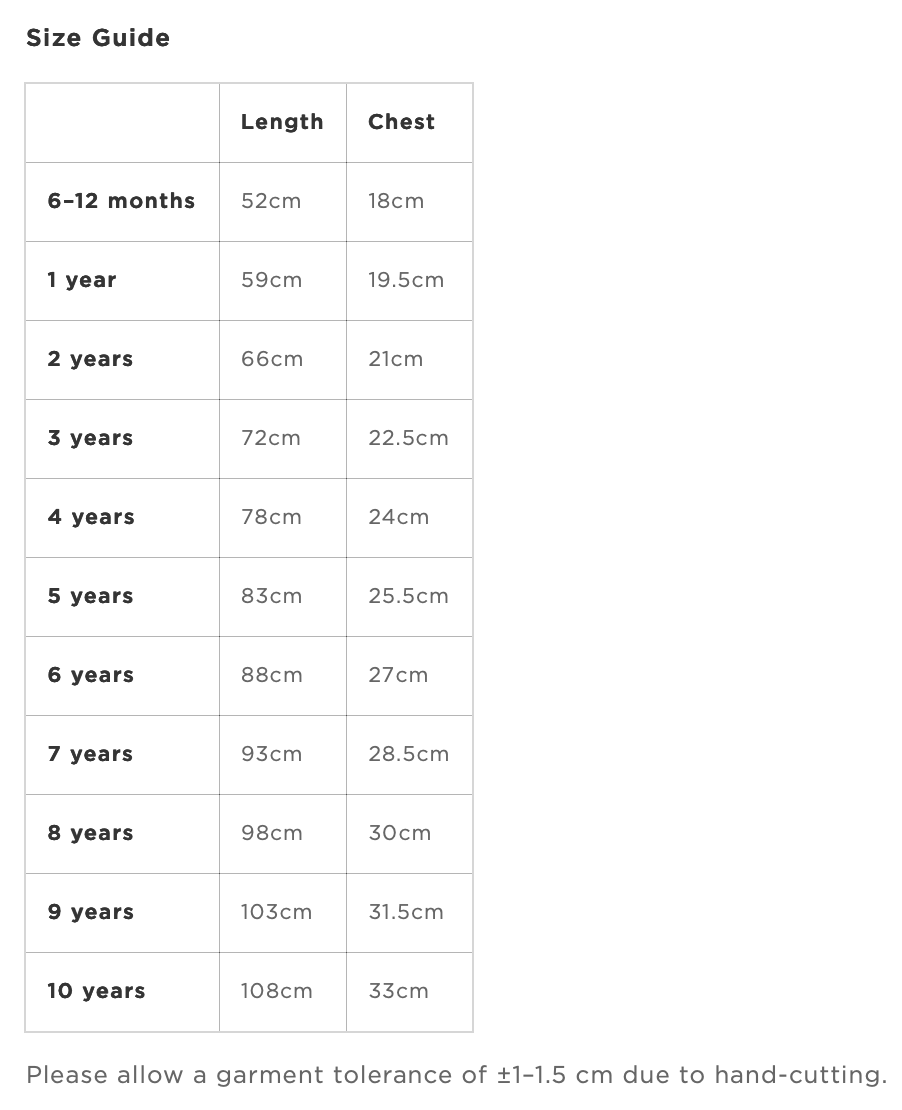Click the 1 year row label

(81, 280)
